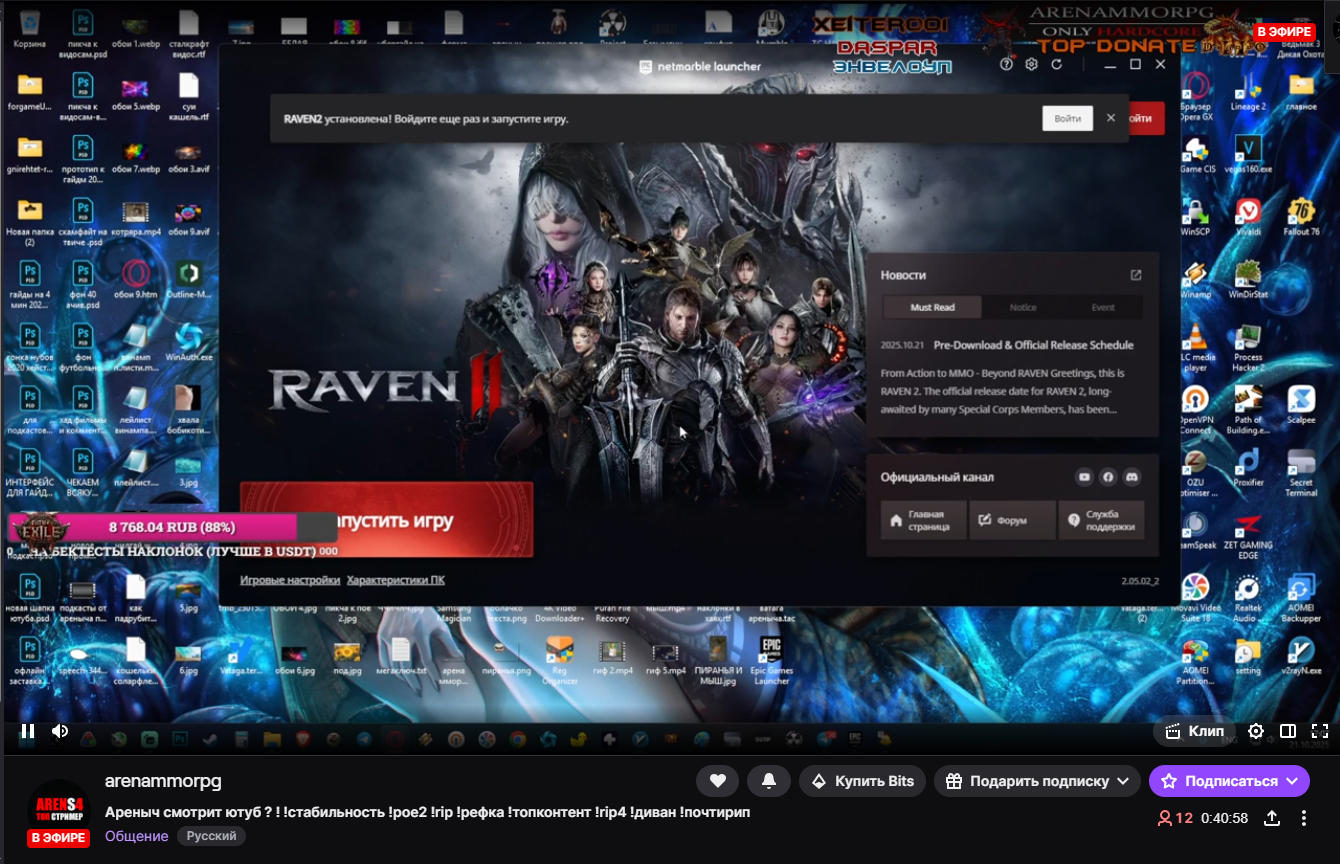Select the Vivaldi desktop shortcut
The height and width of the screenshot is (864, 1340).
click(1247, 216)
